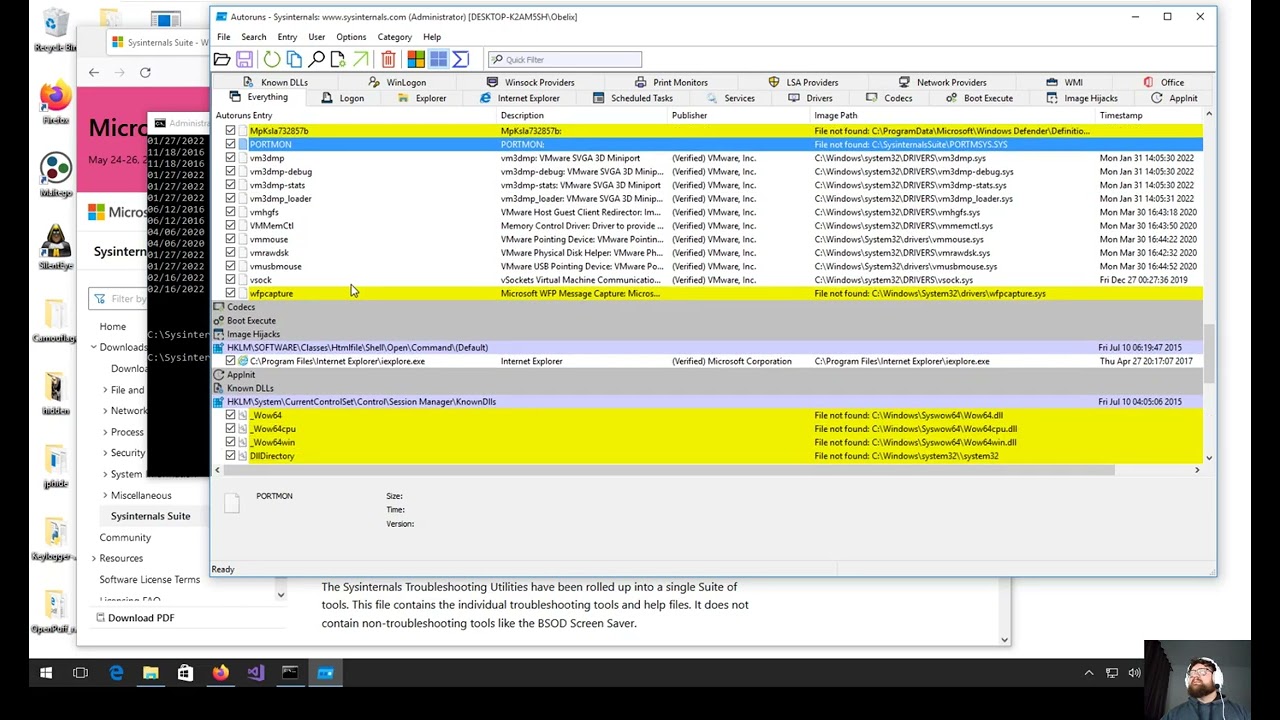Open the Entry menu in Autoruns
The height and width of the screenshot is (720, 1280).
[x=287, y=37]
